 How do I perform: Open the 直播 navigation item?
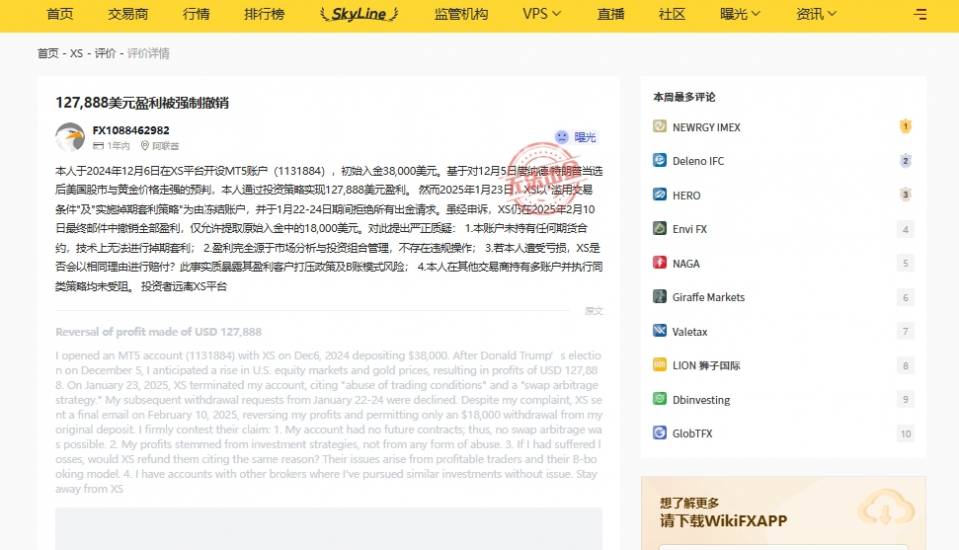[610, 13]
